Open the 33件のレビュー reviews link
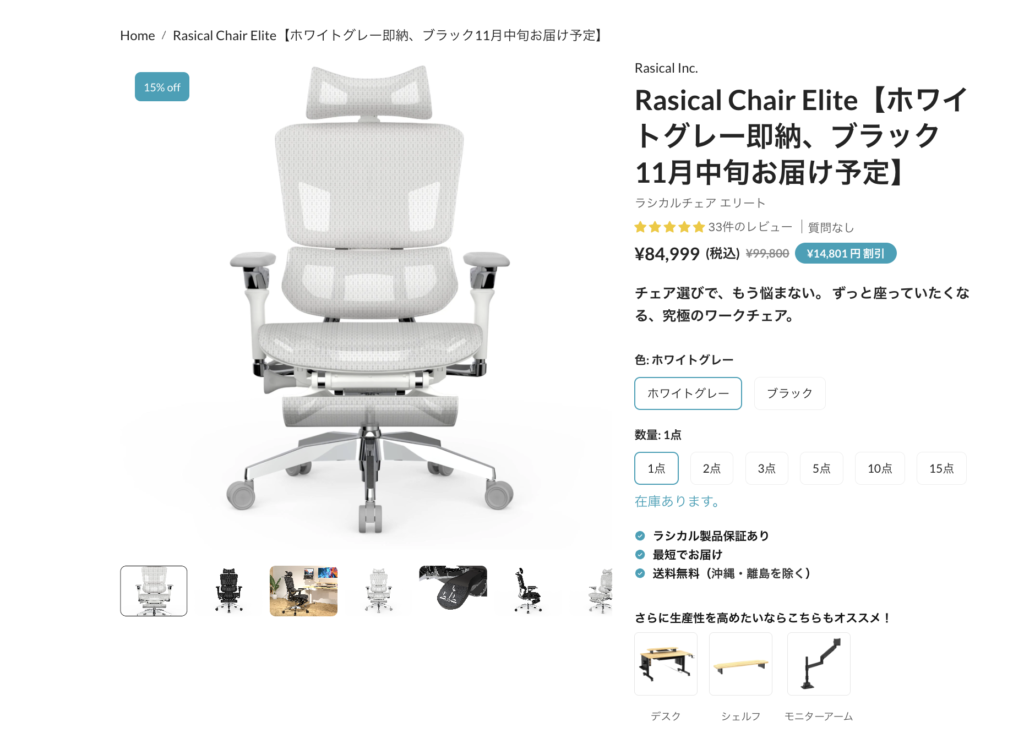Viewport: 1024px width, 755px height. pyautogui.click(x=750, y=227)
